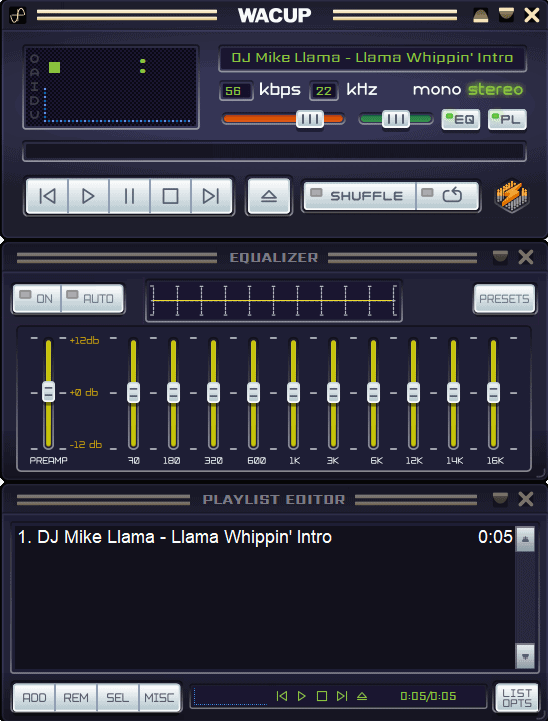Start playback with the main play button

coord(88,196)
